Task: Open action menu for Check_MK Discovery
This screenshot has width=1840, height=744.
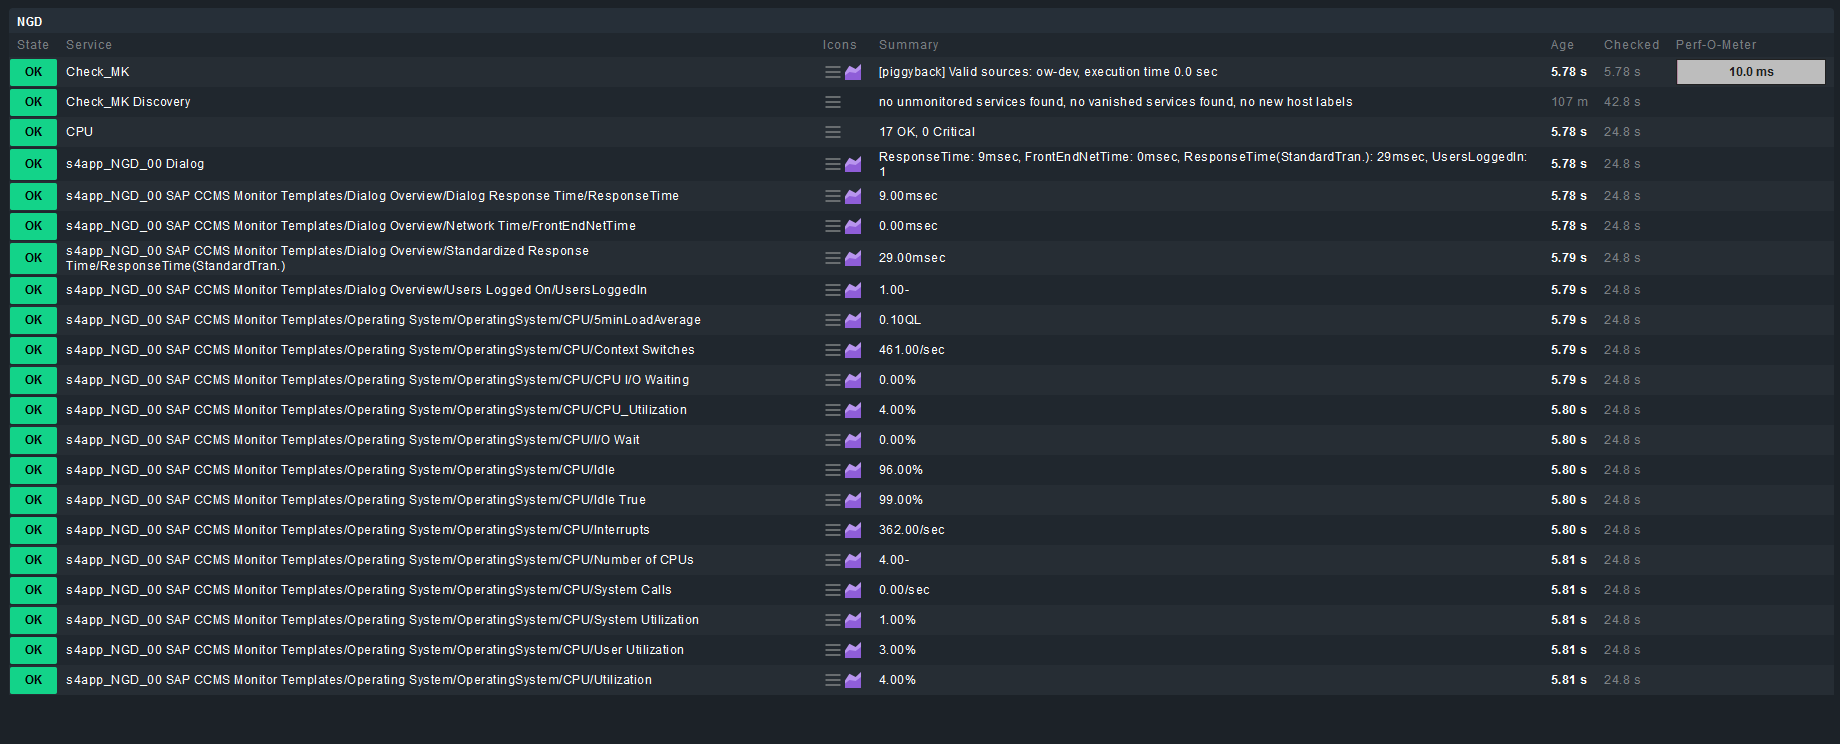Action: [x=832, y=102]
